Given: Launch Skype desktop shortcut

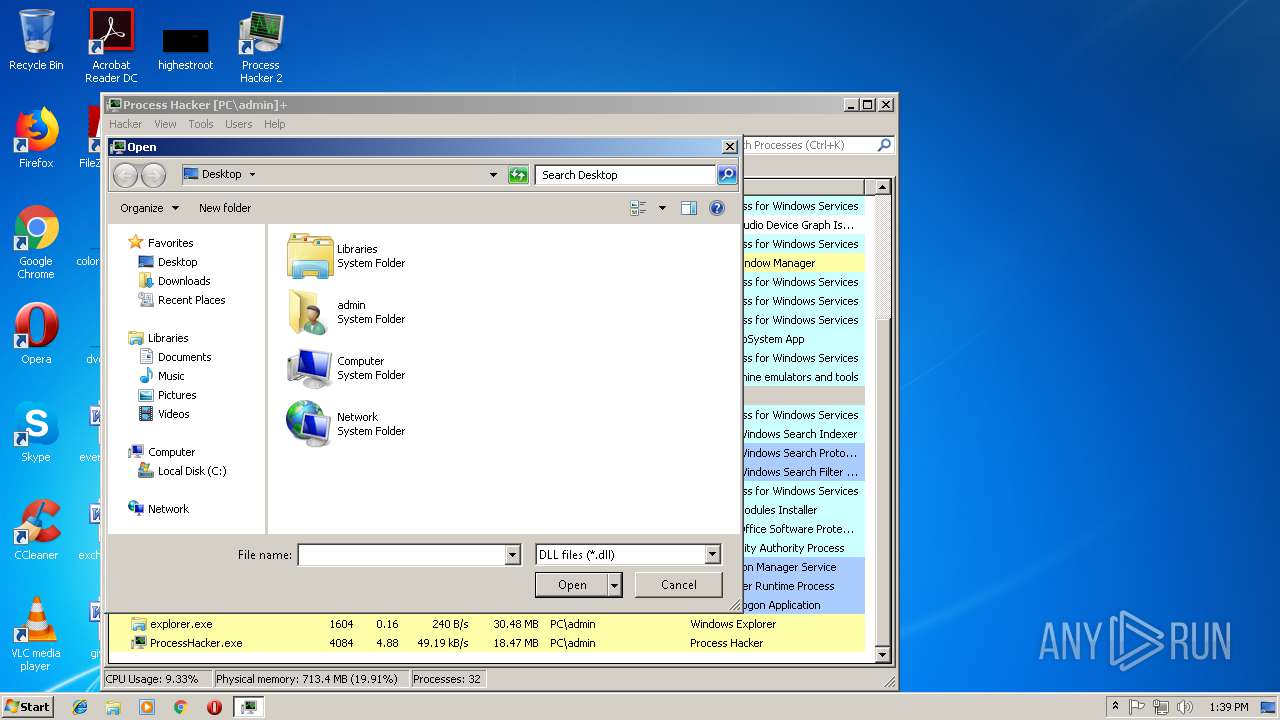Looking at the screenshot, I should (36, 431).
